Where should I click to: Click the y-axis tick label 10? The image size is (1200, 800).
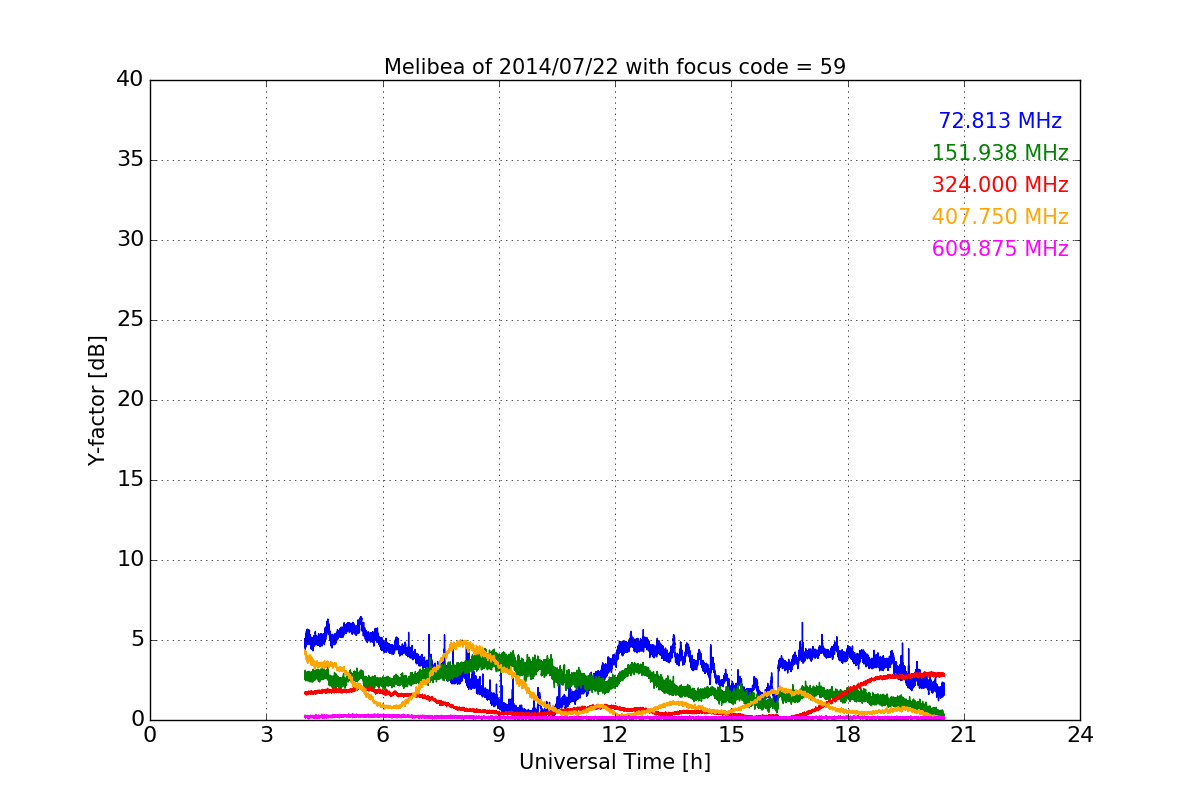click(x=130, y=560)
